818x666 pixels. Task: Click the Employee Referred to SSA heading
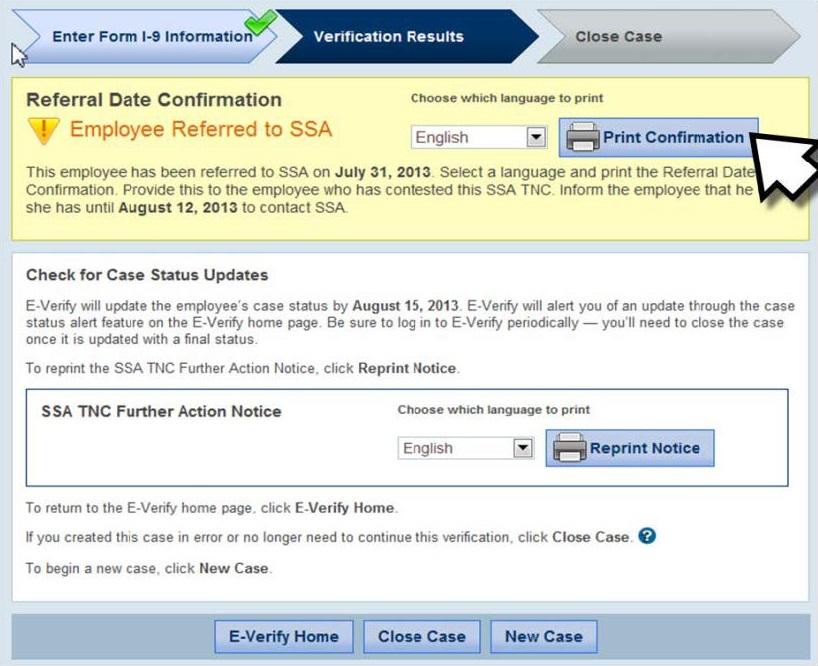tap(201, 129)
